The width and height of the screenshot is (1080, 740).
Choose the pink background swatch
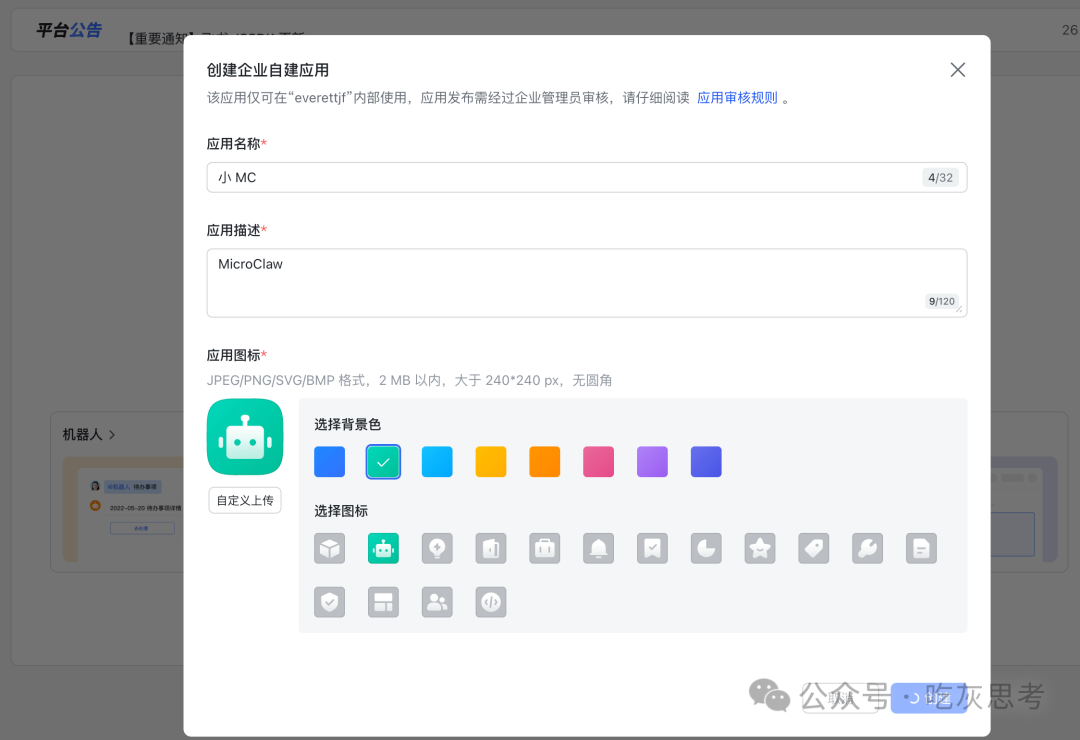599,462
